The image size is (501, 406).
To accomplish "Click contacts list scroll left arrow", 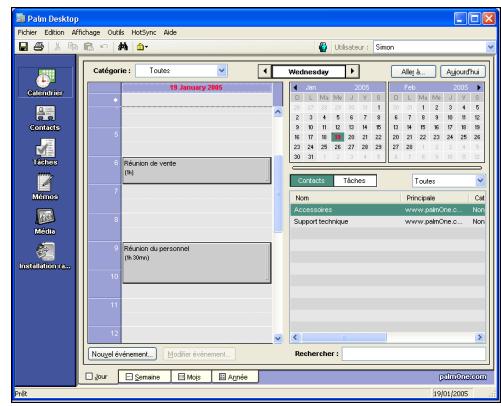I will (295, 337).
